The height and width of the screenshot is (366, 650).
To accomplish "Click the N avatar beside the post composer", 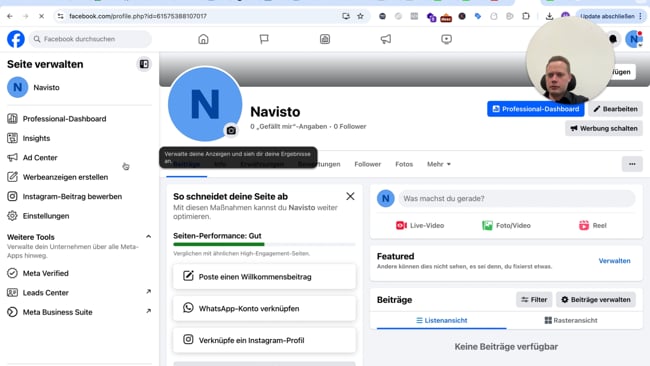I will point(386,199).
